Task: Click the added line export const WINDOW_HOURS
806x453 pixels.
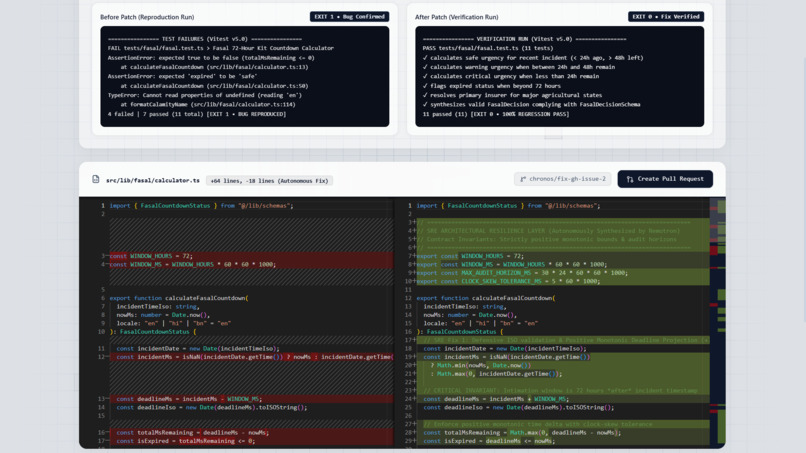Action: coord(563,256)
